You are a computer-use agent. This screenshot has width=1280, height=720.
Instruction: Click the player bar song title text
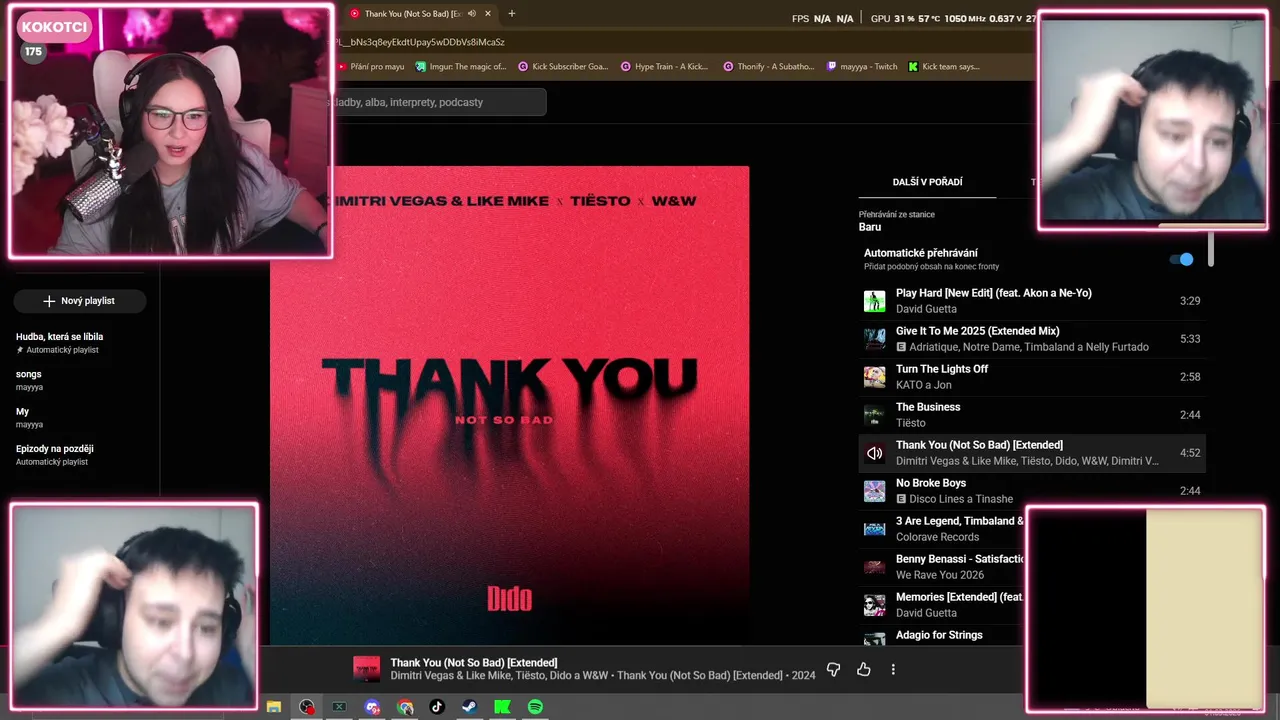[474, 663]
